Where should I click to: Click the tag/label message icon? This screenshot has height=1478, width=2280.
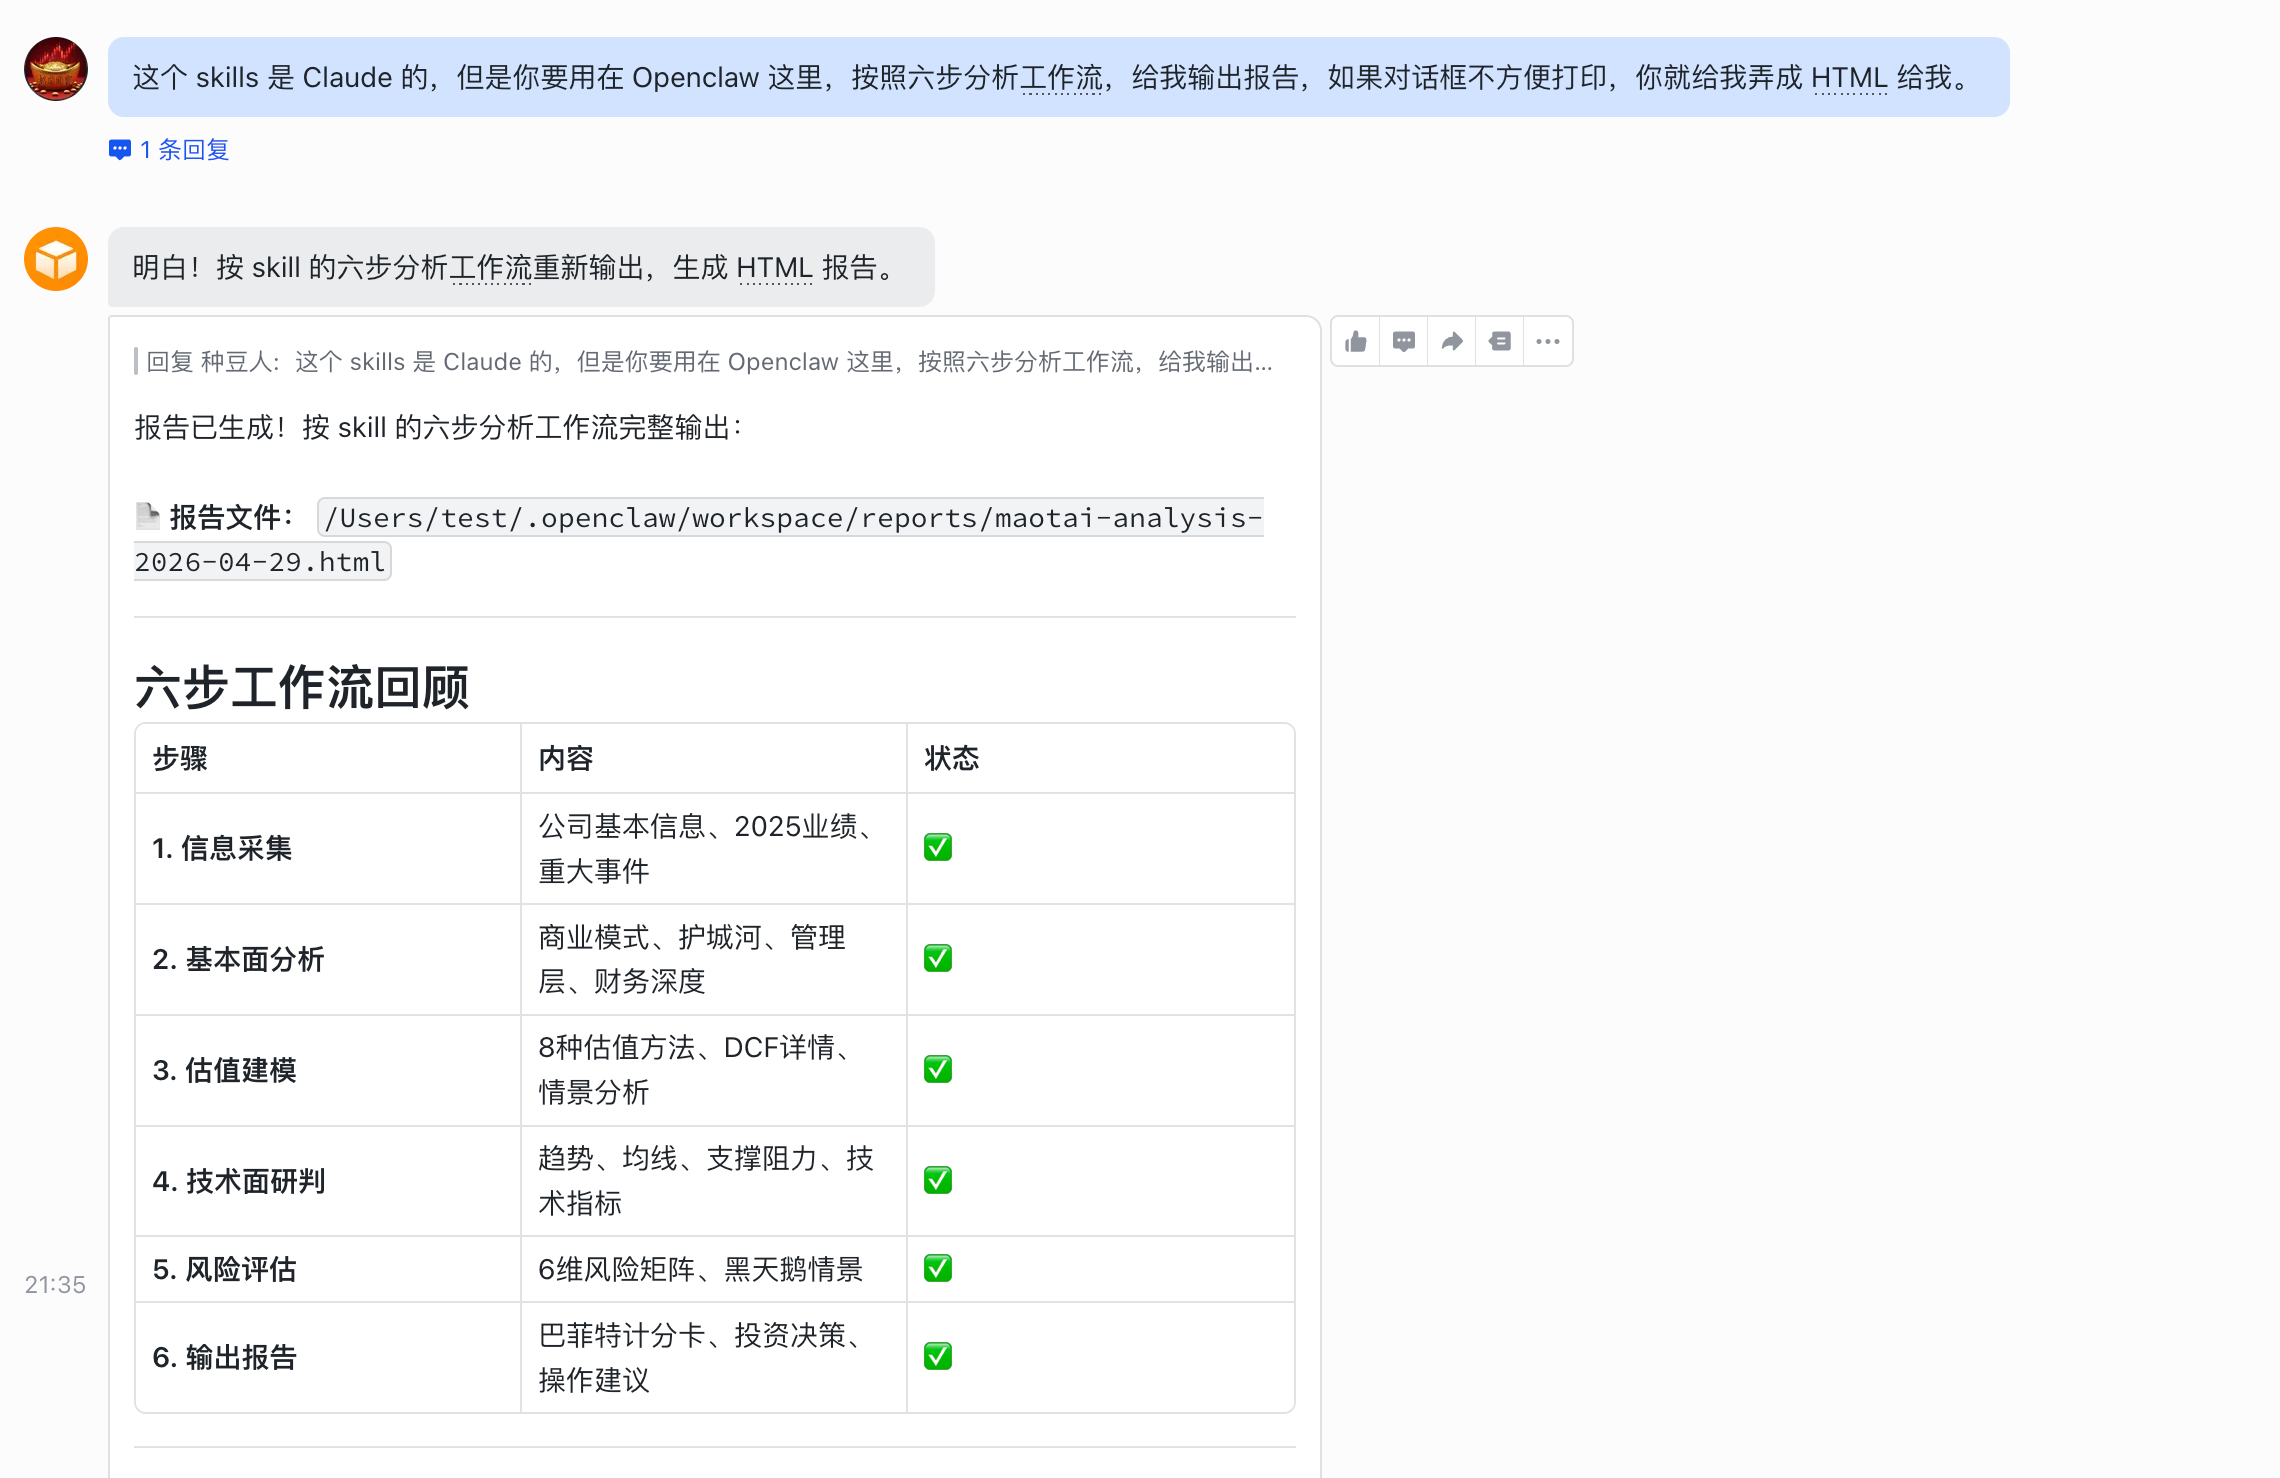point(1500,342)
